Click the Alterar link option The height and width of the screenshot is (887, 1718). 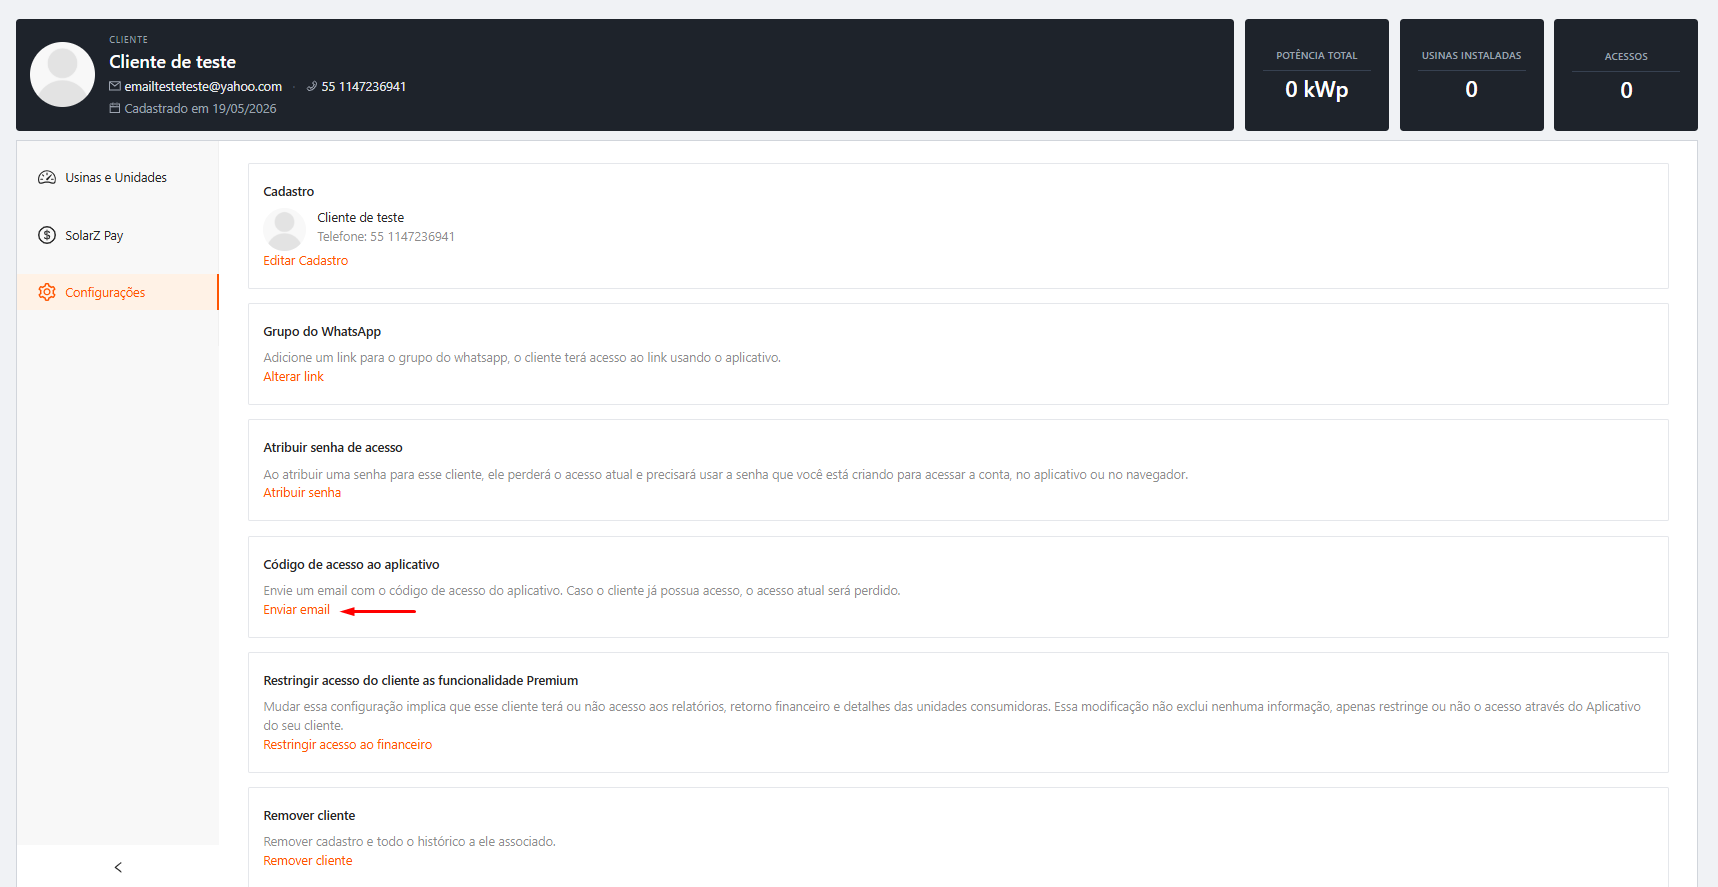(x=294, y=377)
